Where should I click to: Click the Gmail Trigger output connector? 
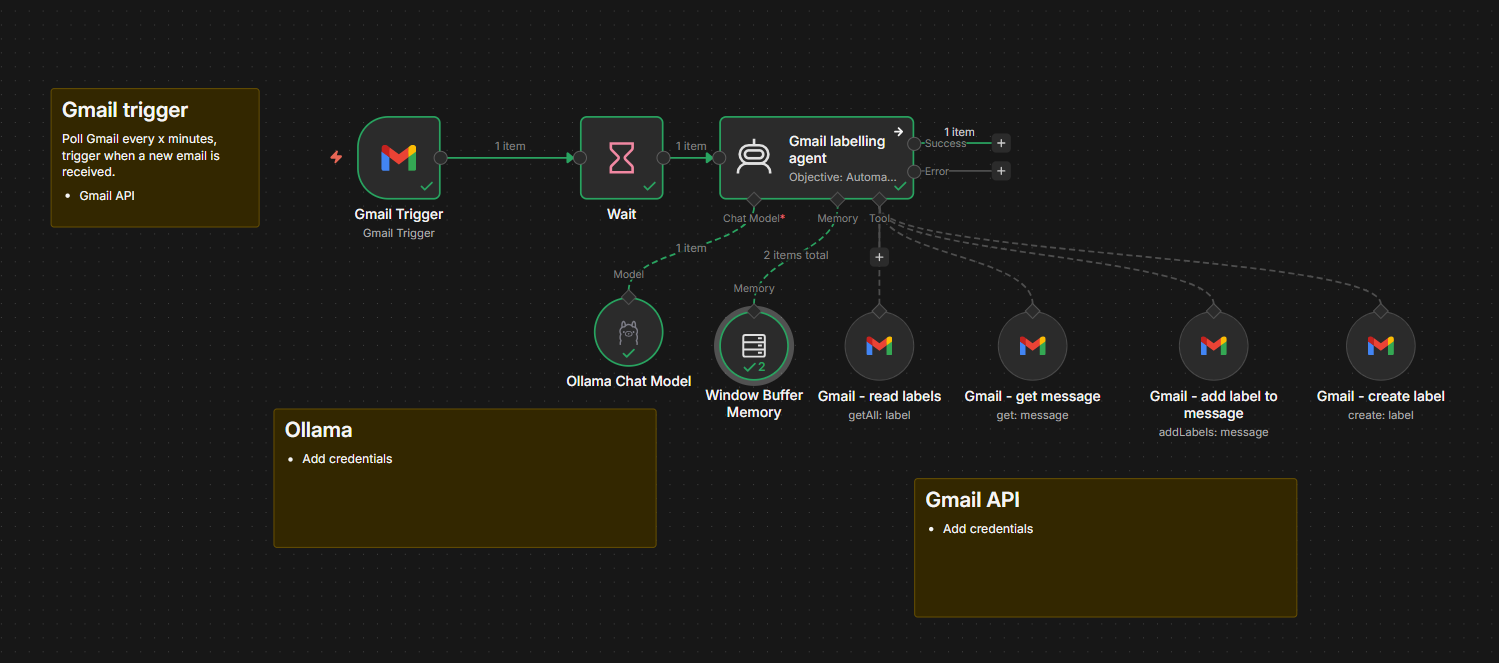coord(441,157)
